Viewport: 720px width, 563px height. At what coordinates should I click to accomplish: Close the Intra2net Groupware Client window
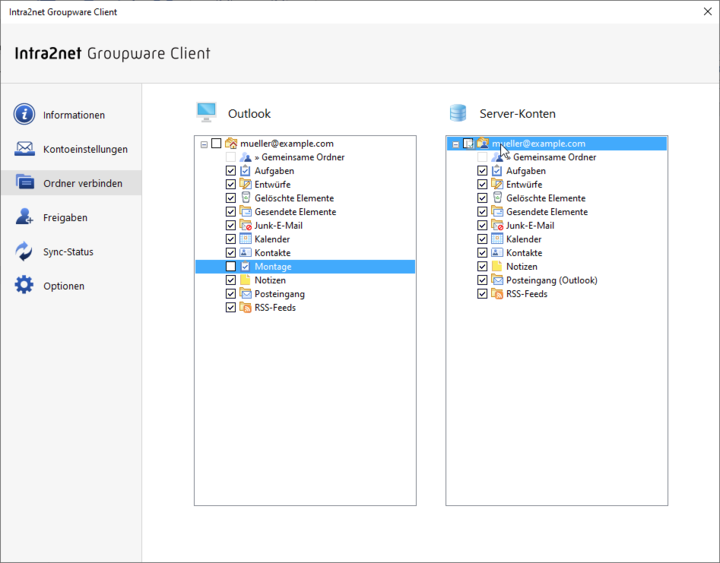[708, 11]
